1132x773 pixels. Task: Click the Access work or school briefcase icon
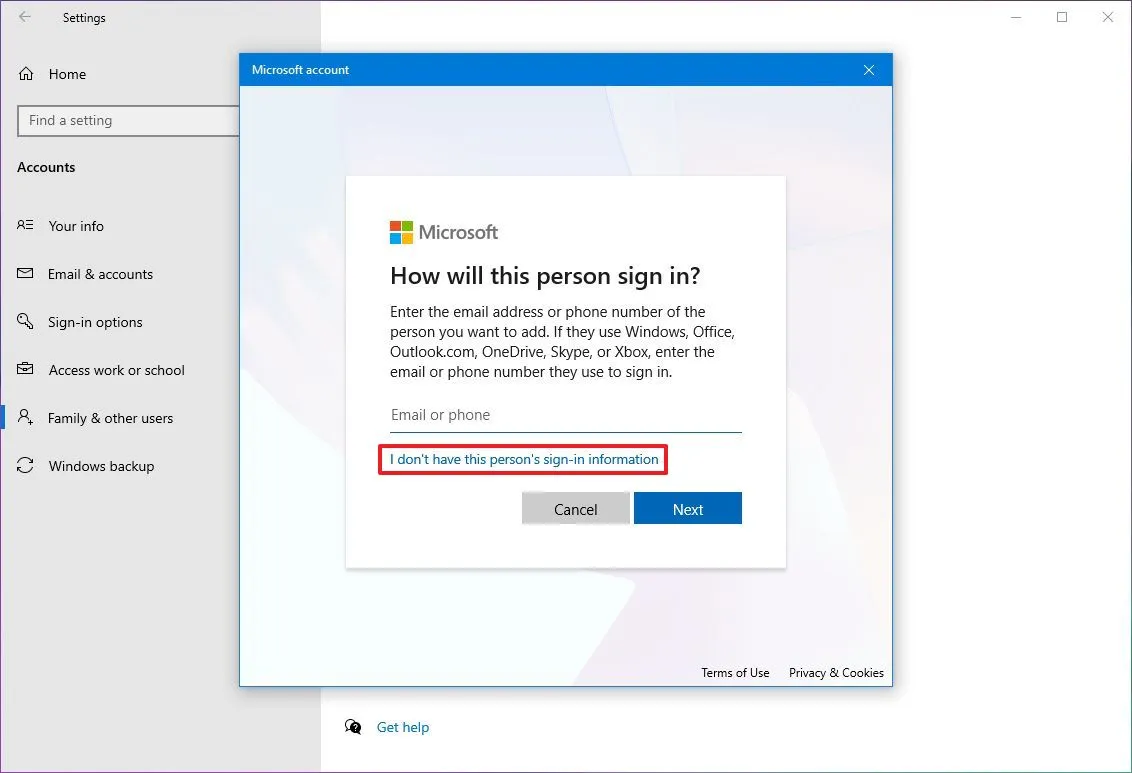23,370
